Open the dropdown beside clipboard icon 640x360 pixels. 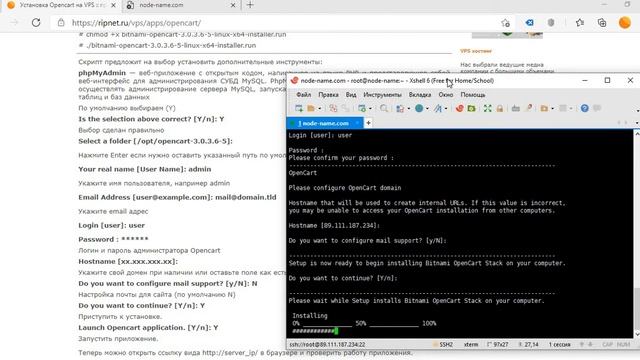tap(409, 109)
